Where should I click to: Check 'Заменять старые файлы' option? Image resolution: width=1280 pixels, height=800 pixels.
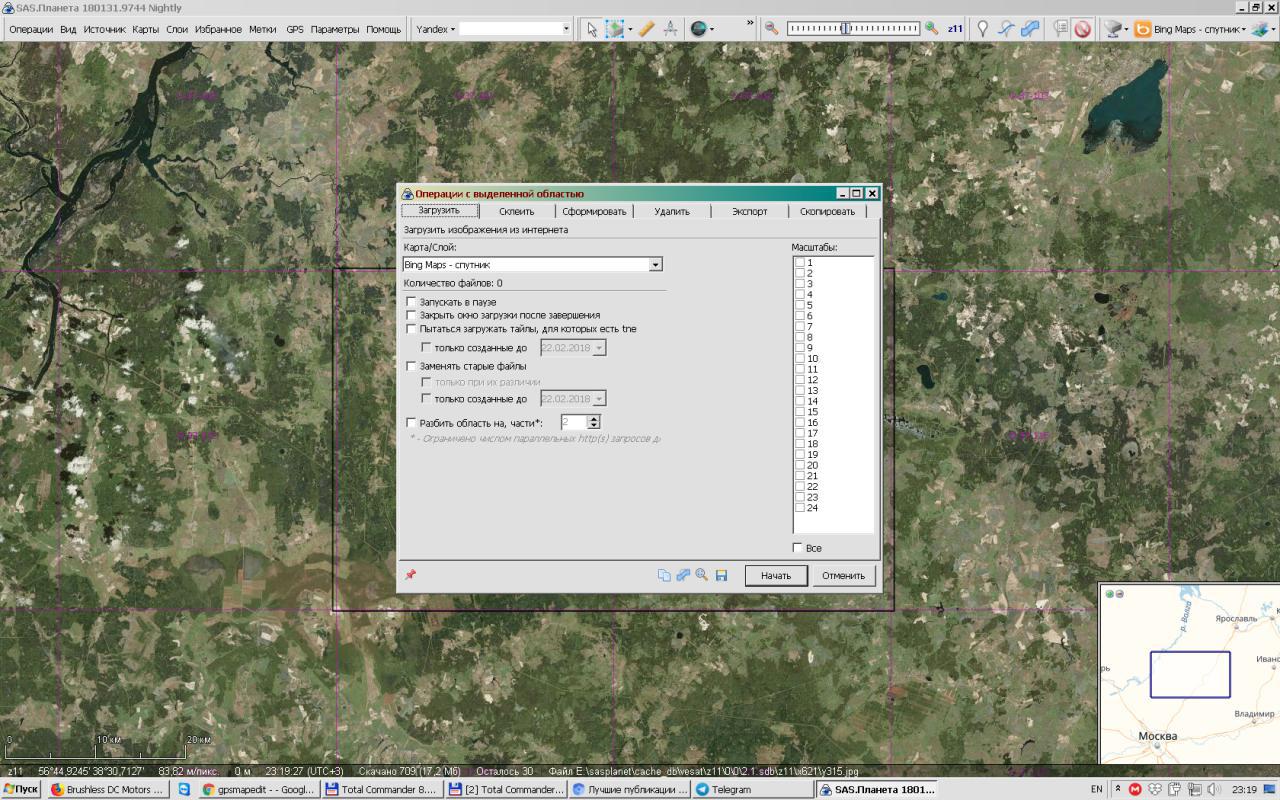411,366
